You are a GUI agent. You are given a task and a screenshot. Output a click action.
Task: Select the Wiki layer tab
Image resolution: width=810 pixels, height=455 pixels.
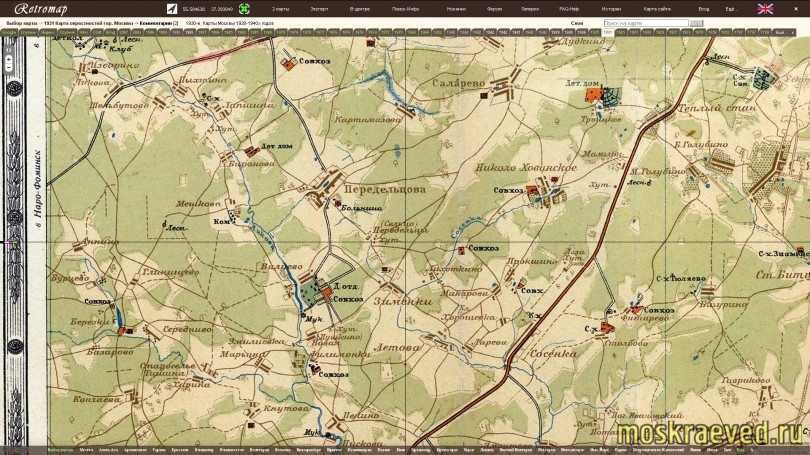point(84,32)
